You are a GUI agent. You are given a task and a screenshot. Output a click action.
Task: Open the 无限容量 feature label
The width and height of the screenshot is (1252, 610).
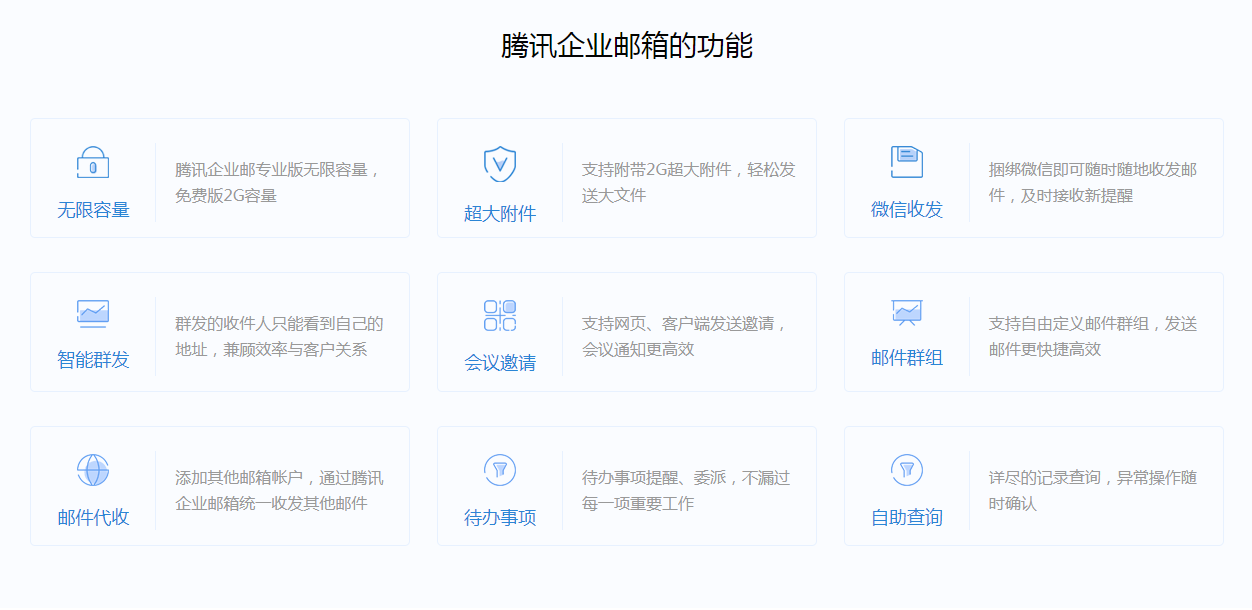(x=93, y=210)
